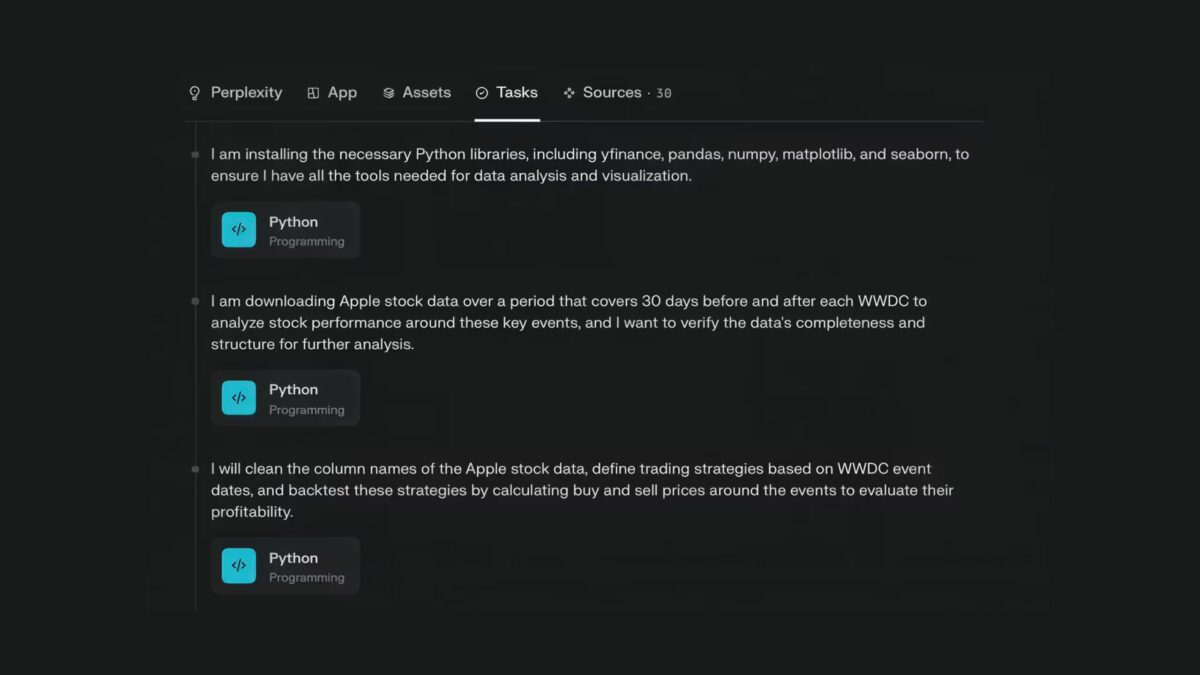Select the installing Python libraries step text
Viewport: 1200px width, 675px height.
(590, 165)
